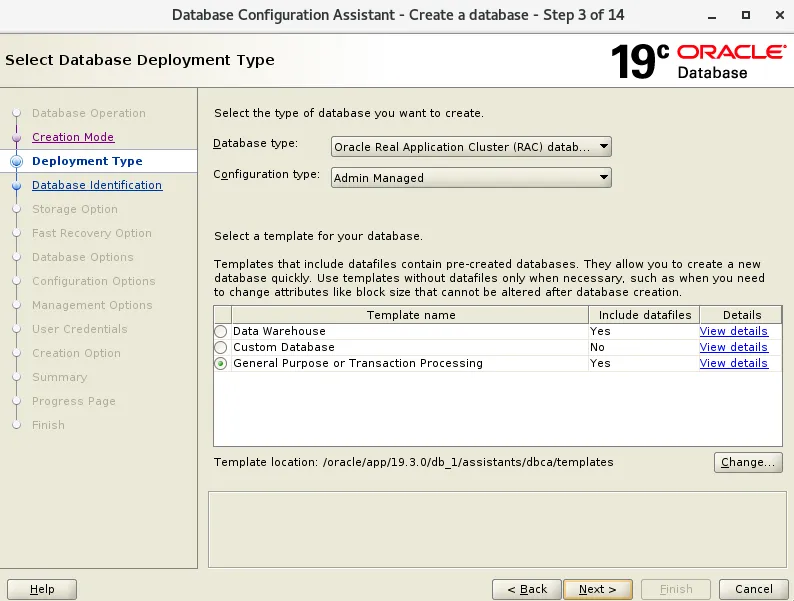This screenshot has width=794, height=601.
Task: Click the Database Operation step label
Action: click(x=89, y=113)
